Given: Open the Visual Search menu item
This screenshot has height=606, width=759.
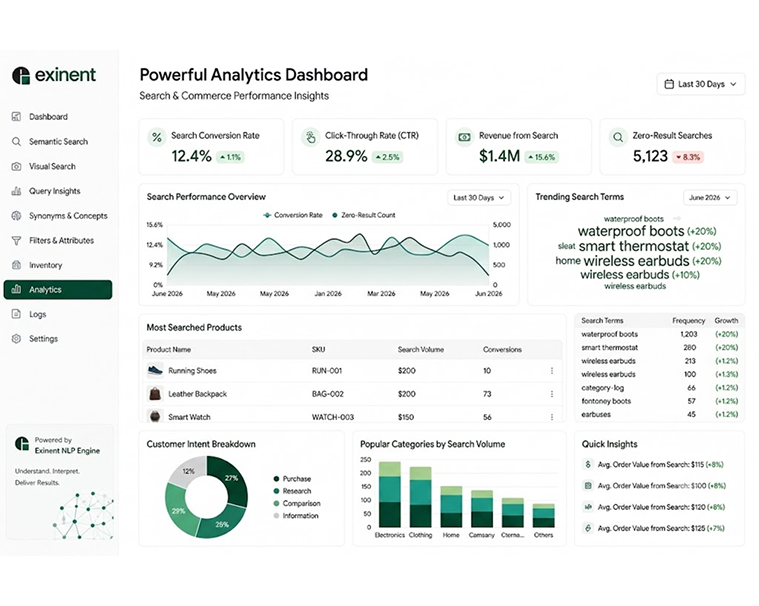Looking at the screenshot, I should click(x=58, y=167).
